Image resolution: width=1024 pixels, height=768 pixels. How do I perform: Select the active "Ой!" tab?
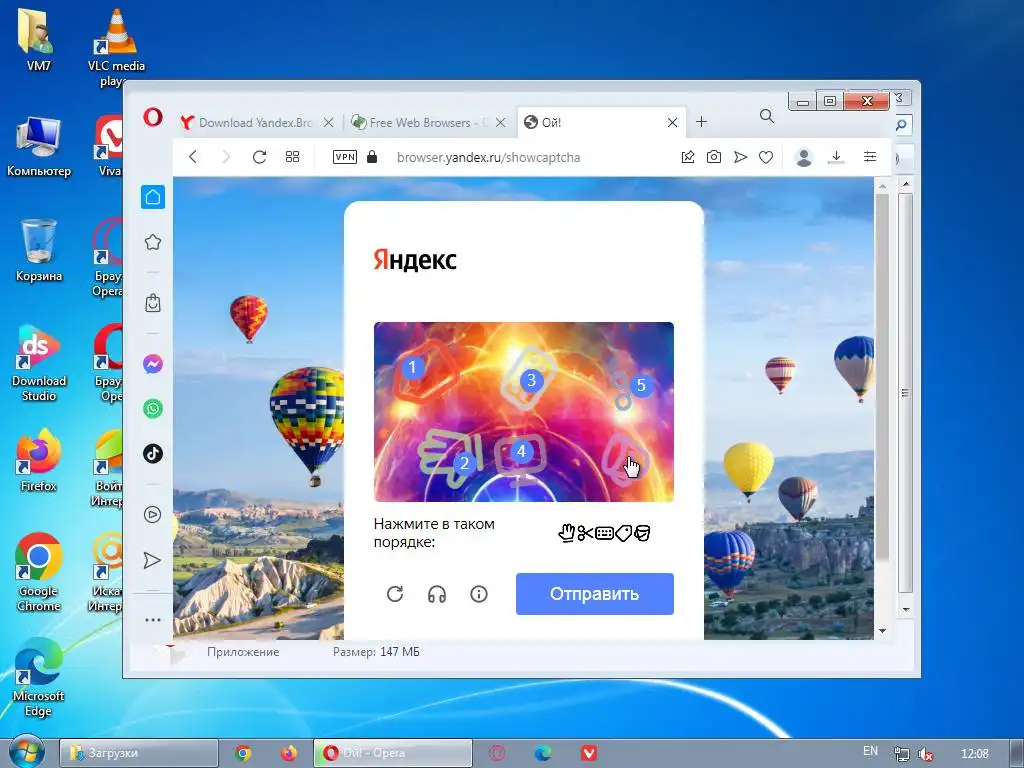click(601, 122)
